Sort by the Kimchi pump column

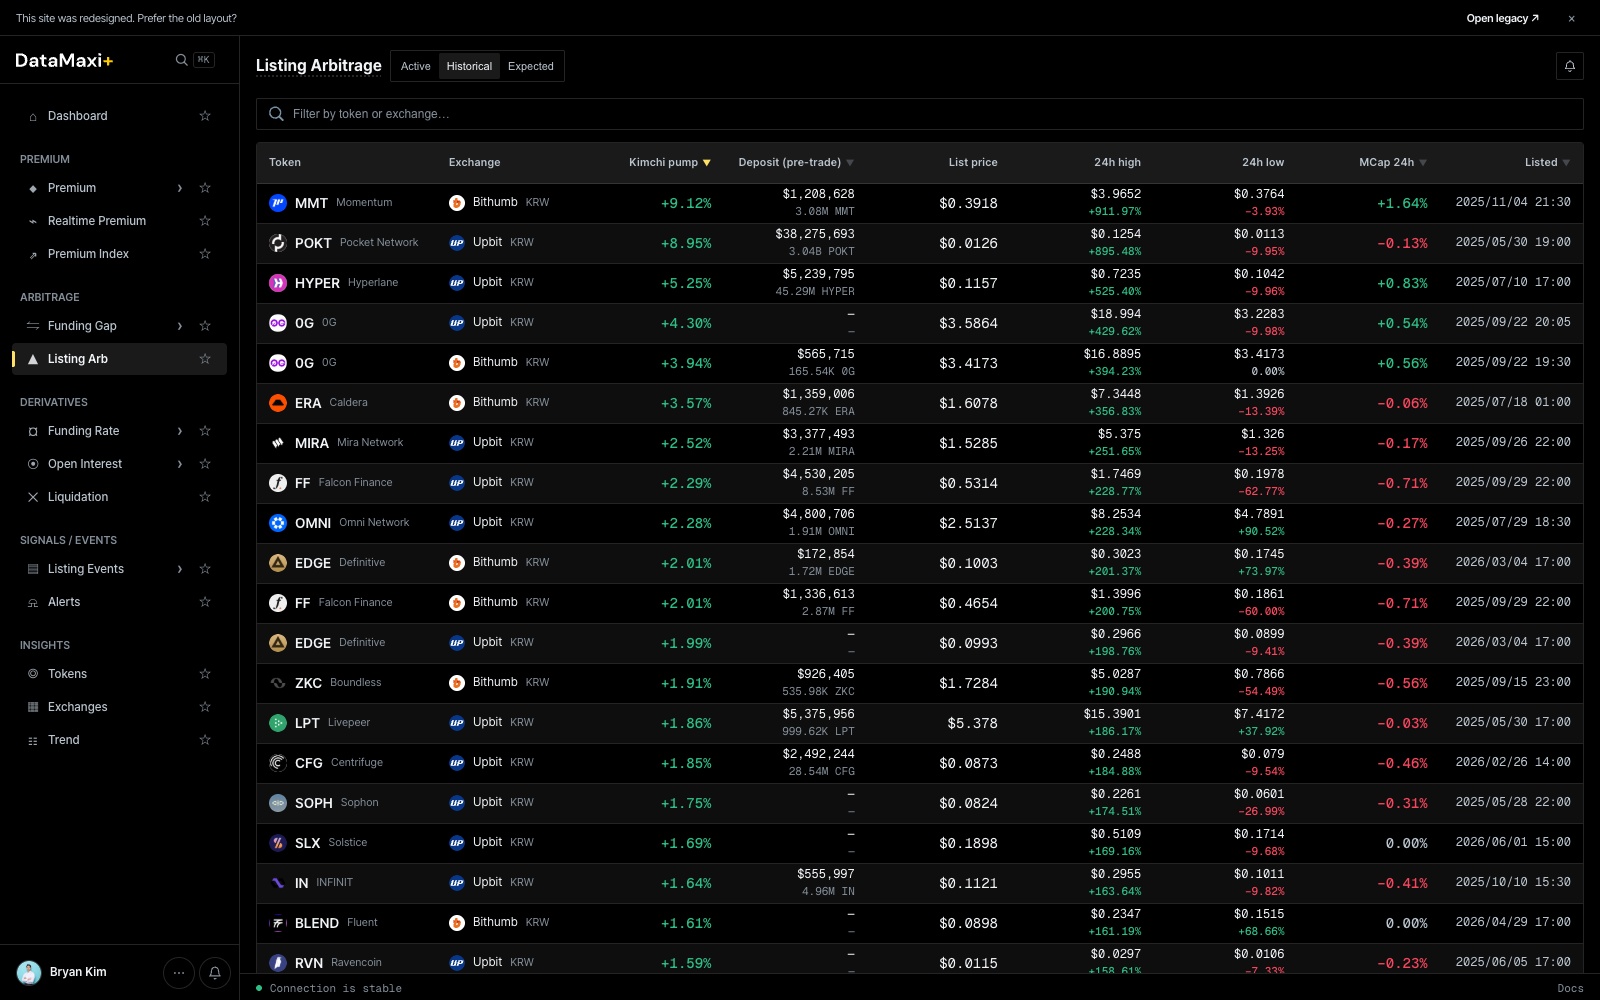670,162
